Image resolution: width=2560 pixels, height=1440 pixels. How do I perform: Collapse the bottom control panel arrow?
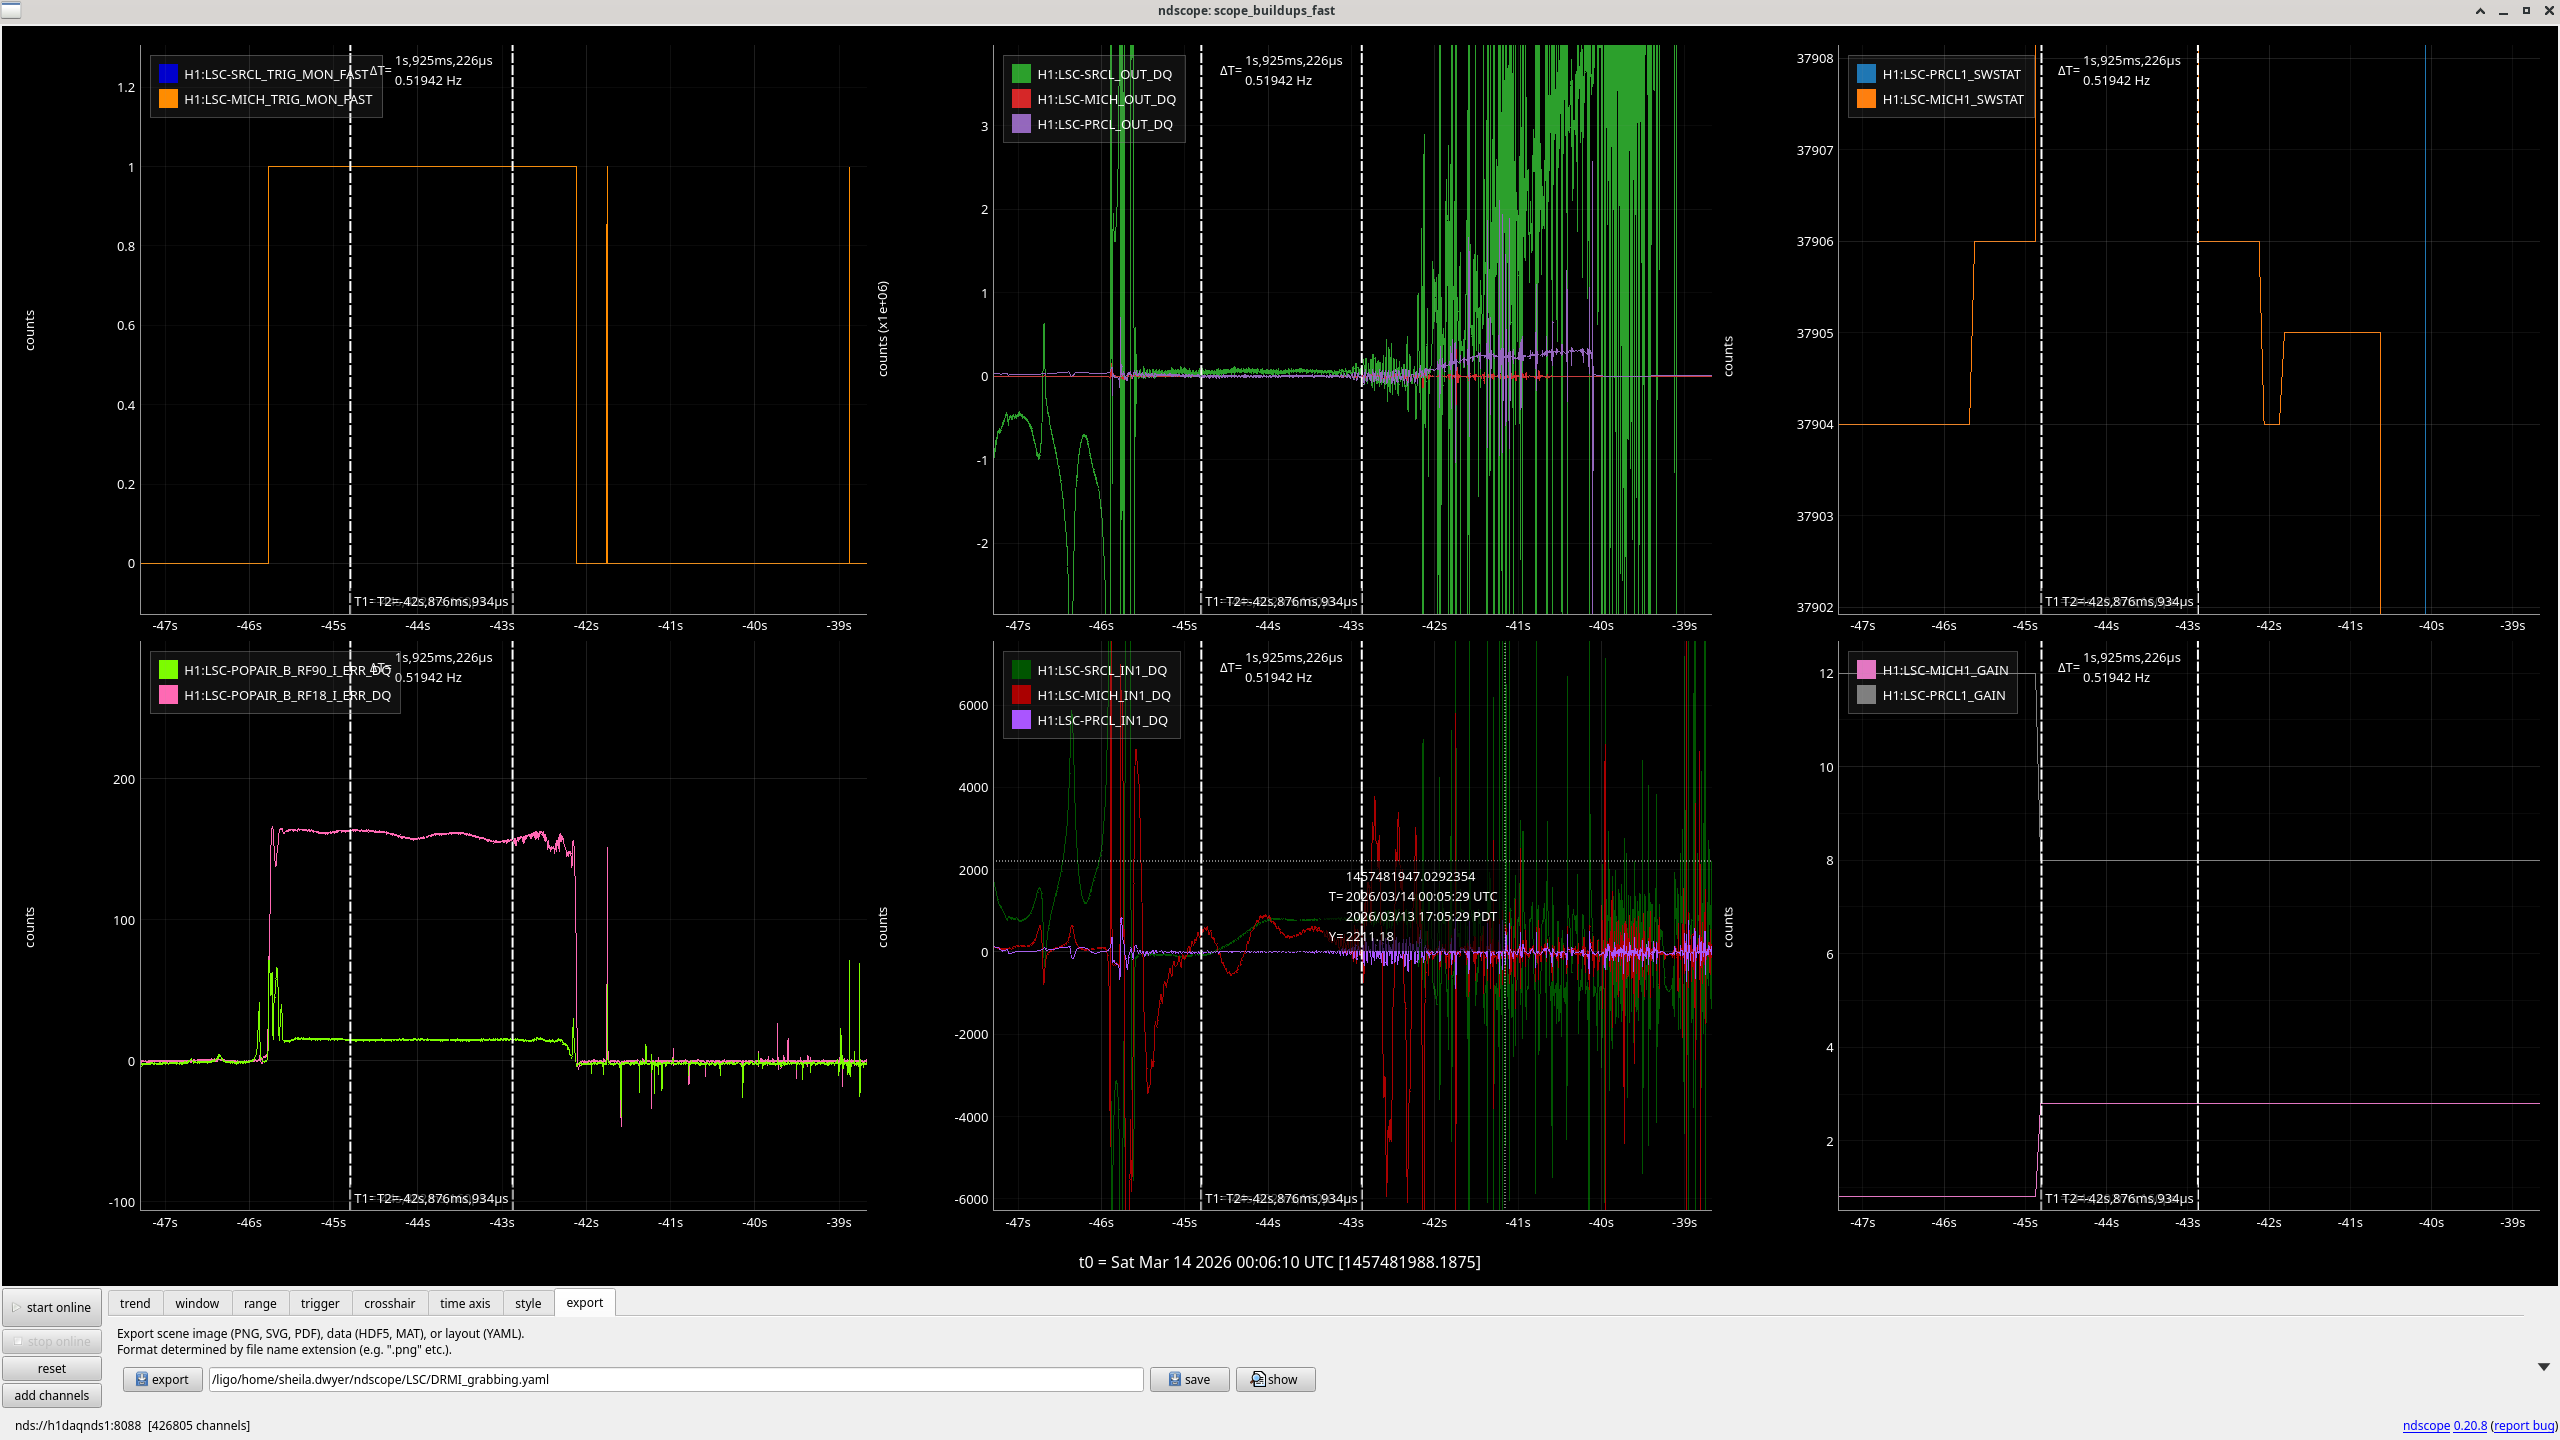click(x=2543, y=1367)
